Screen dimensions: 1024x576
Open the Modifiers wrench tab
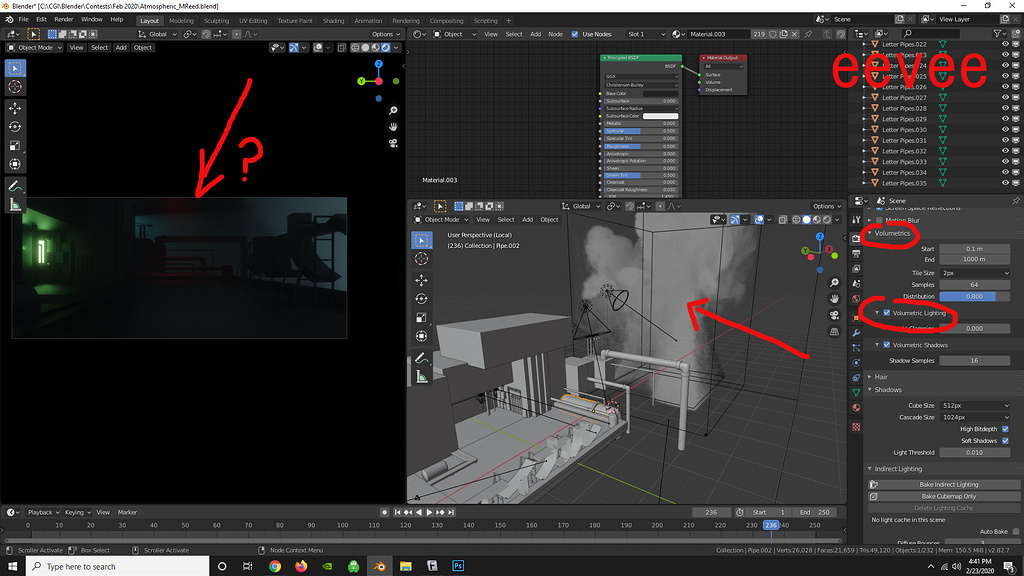tap(856, 333)
